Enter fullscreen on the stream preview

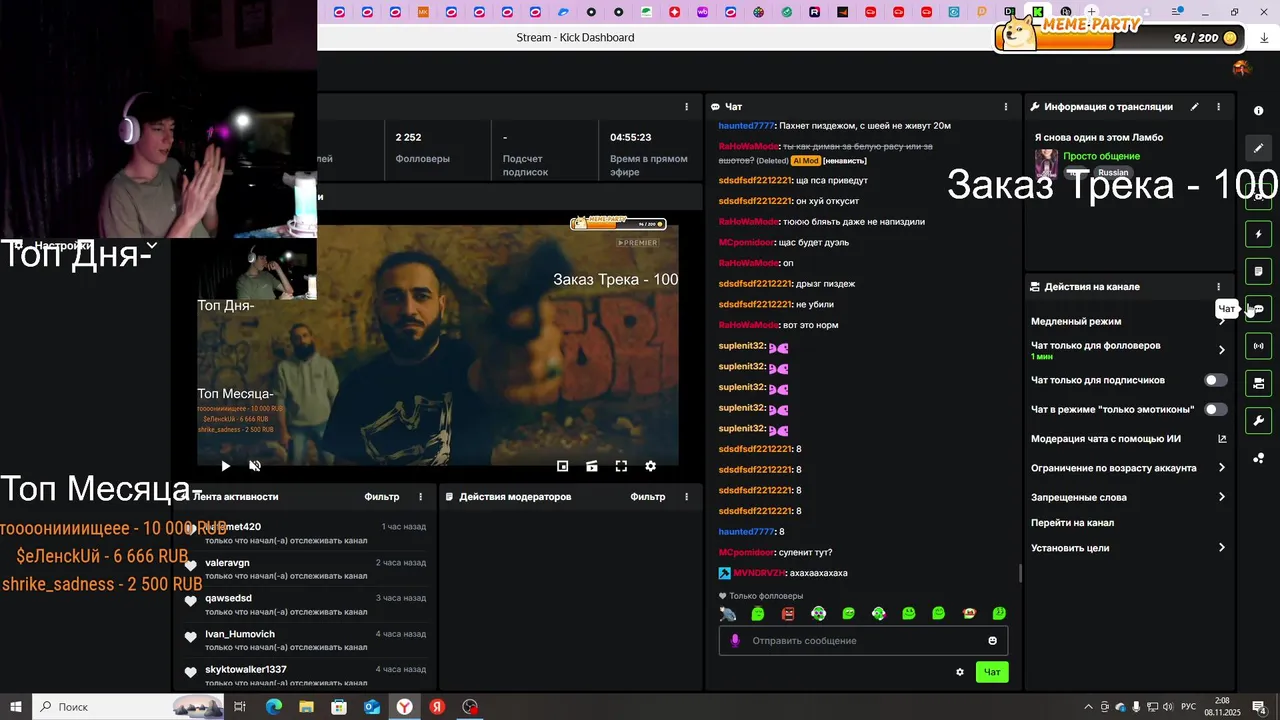click(x=621, y=466)
